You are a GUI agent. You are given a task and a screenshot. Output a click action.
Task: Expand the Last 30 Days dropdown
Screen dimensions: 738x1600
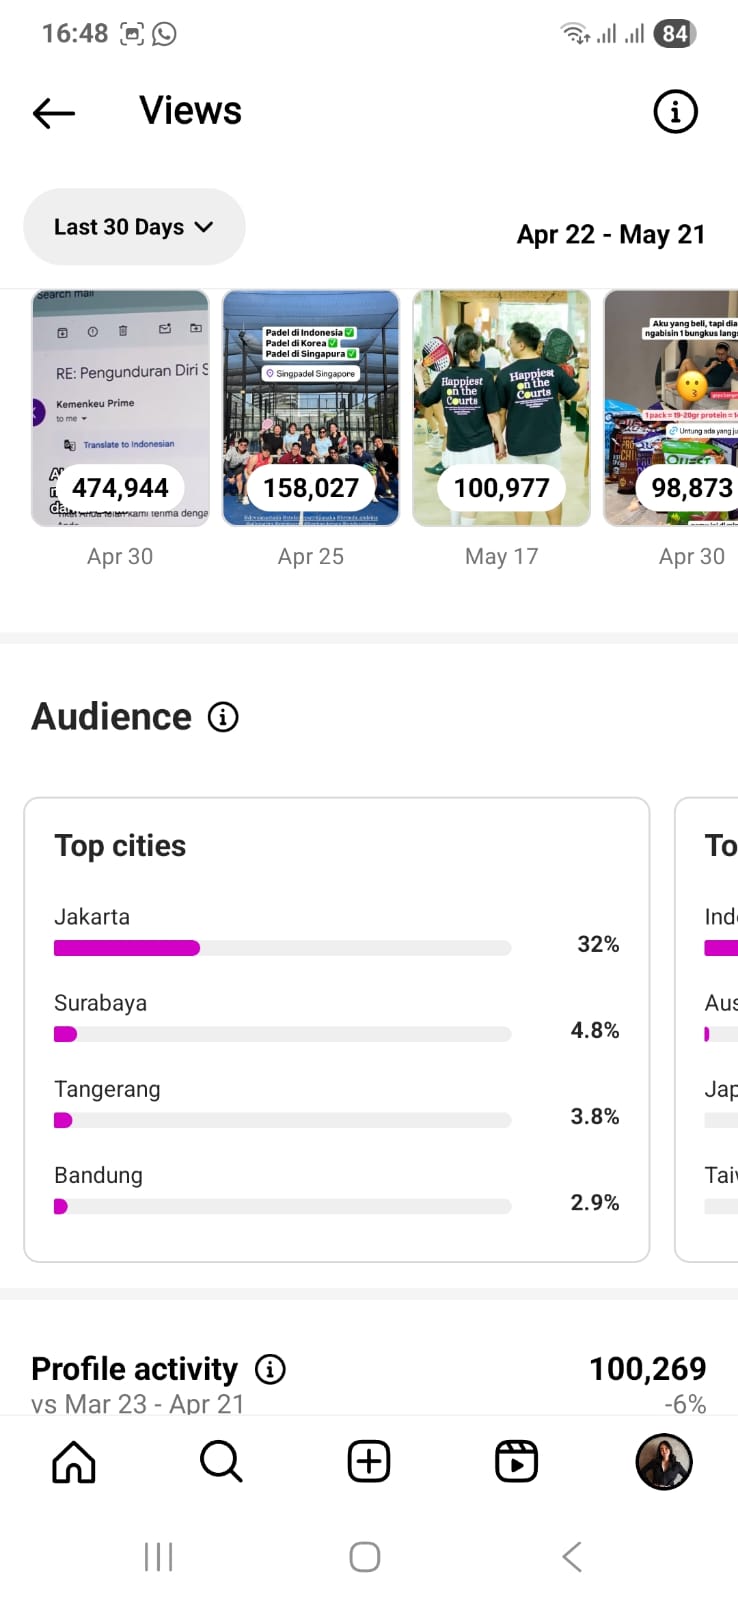point(134,227)
